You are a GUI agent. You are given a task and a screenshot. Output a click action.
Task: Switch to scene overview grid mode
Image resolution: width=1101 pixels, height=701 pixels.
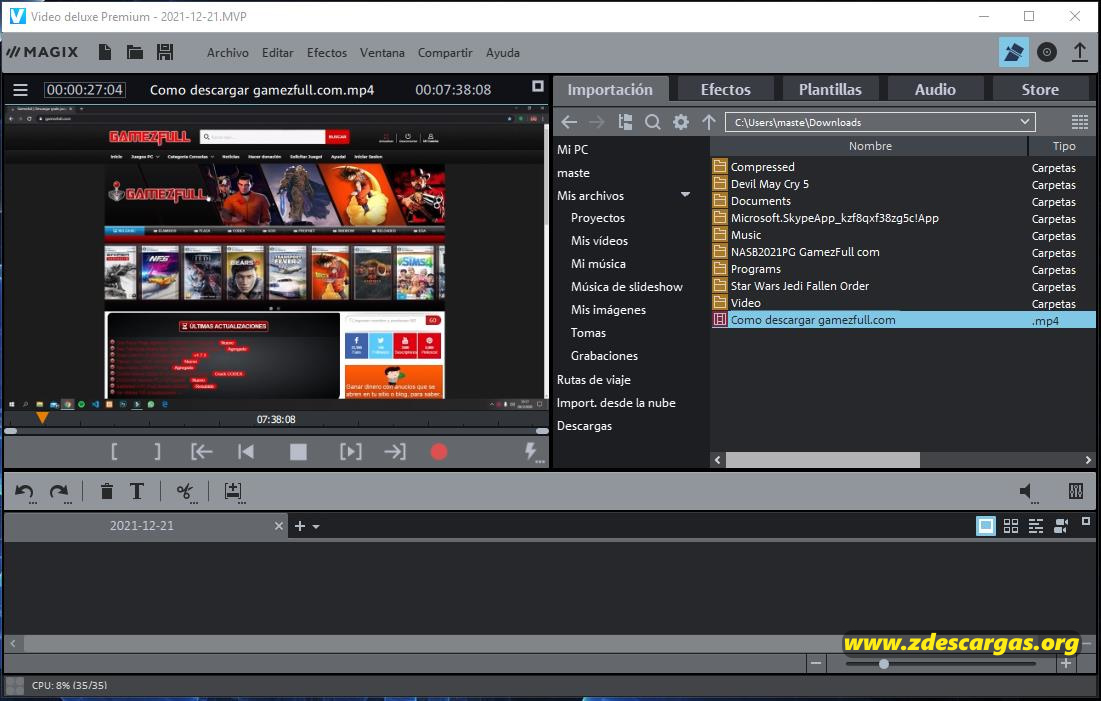click(x=1011, y=525)
